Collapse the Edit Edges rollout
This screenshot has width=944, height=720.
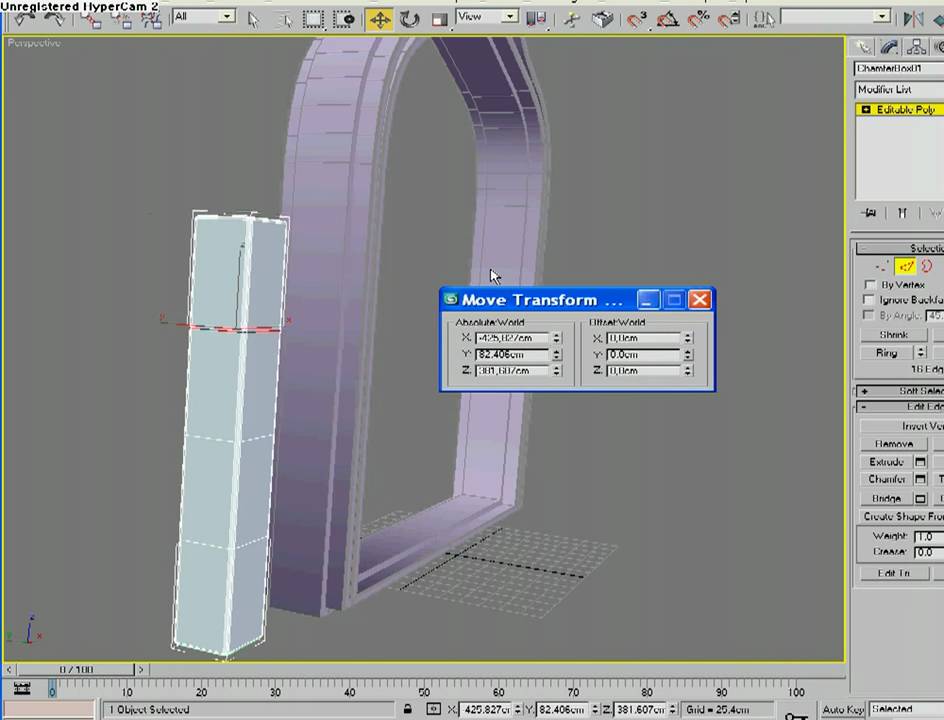(x=900, y=407)
